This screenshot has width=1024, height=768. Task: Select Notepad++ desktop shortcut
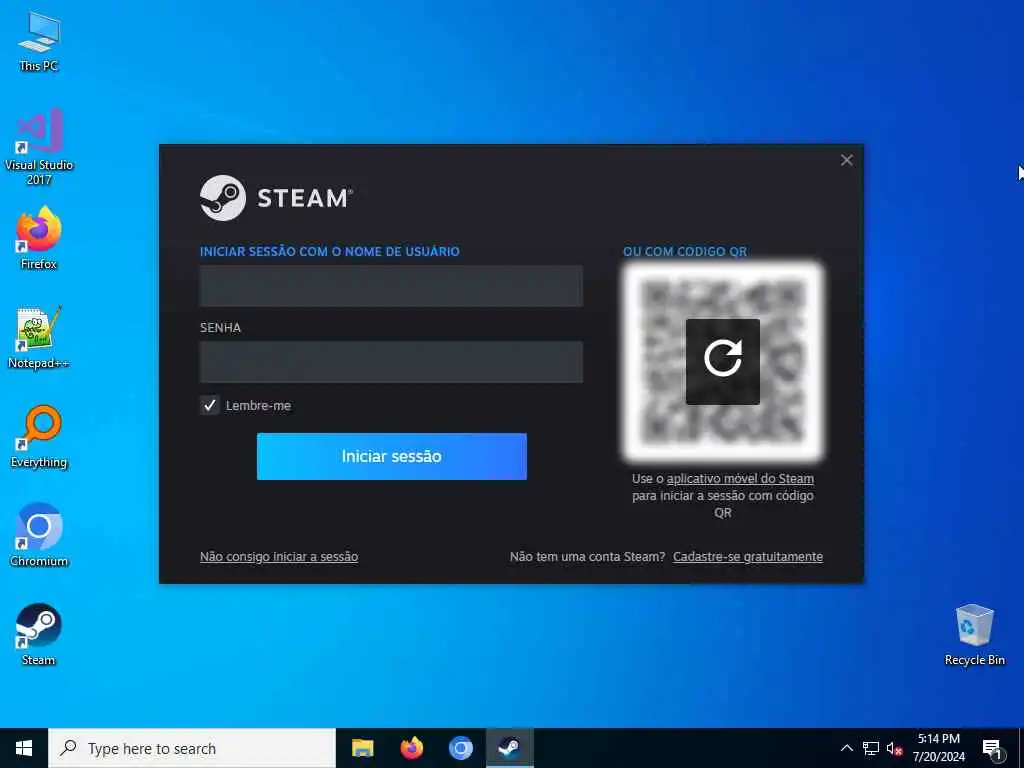39,338
